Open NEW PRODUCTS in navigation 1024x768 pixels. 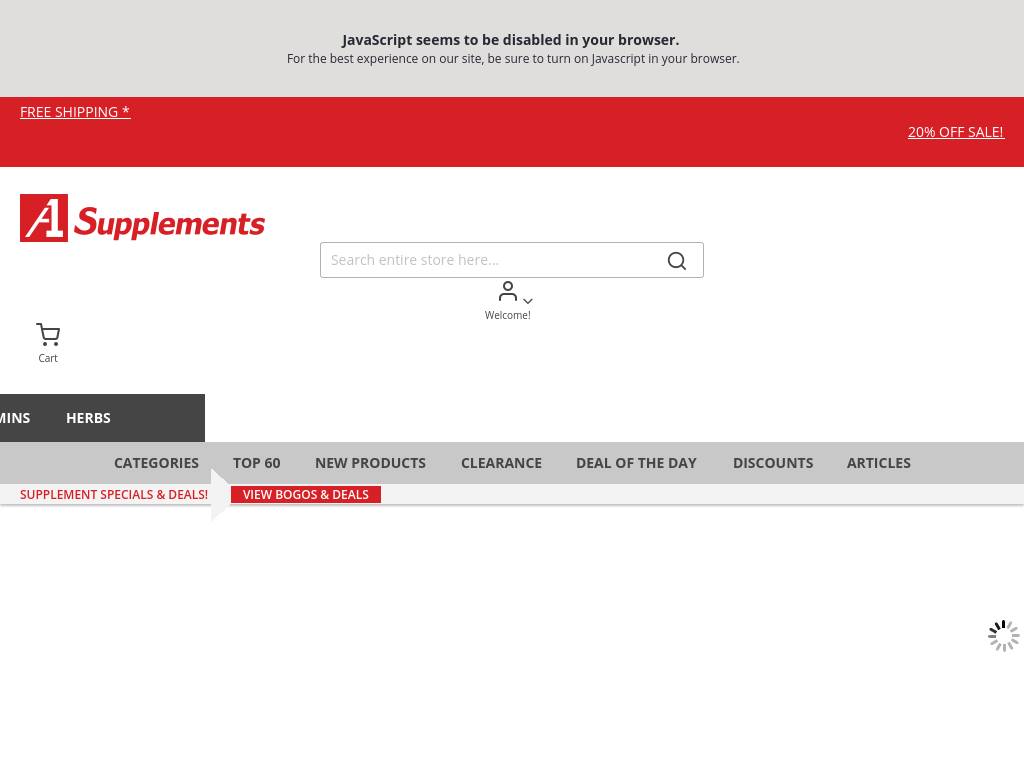pyautogui.click(x=370, y=463)
